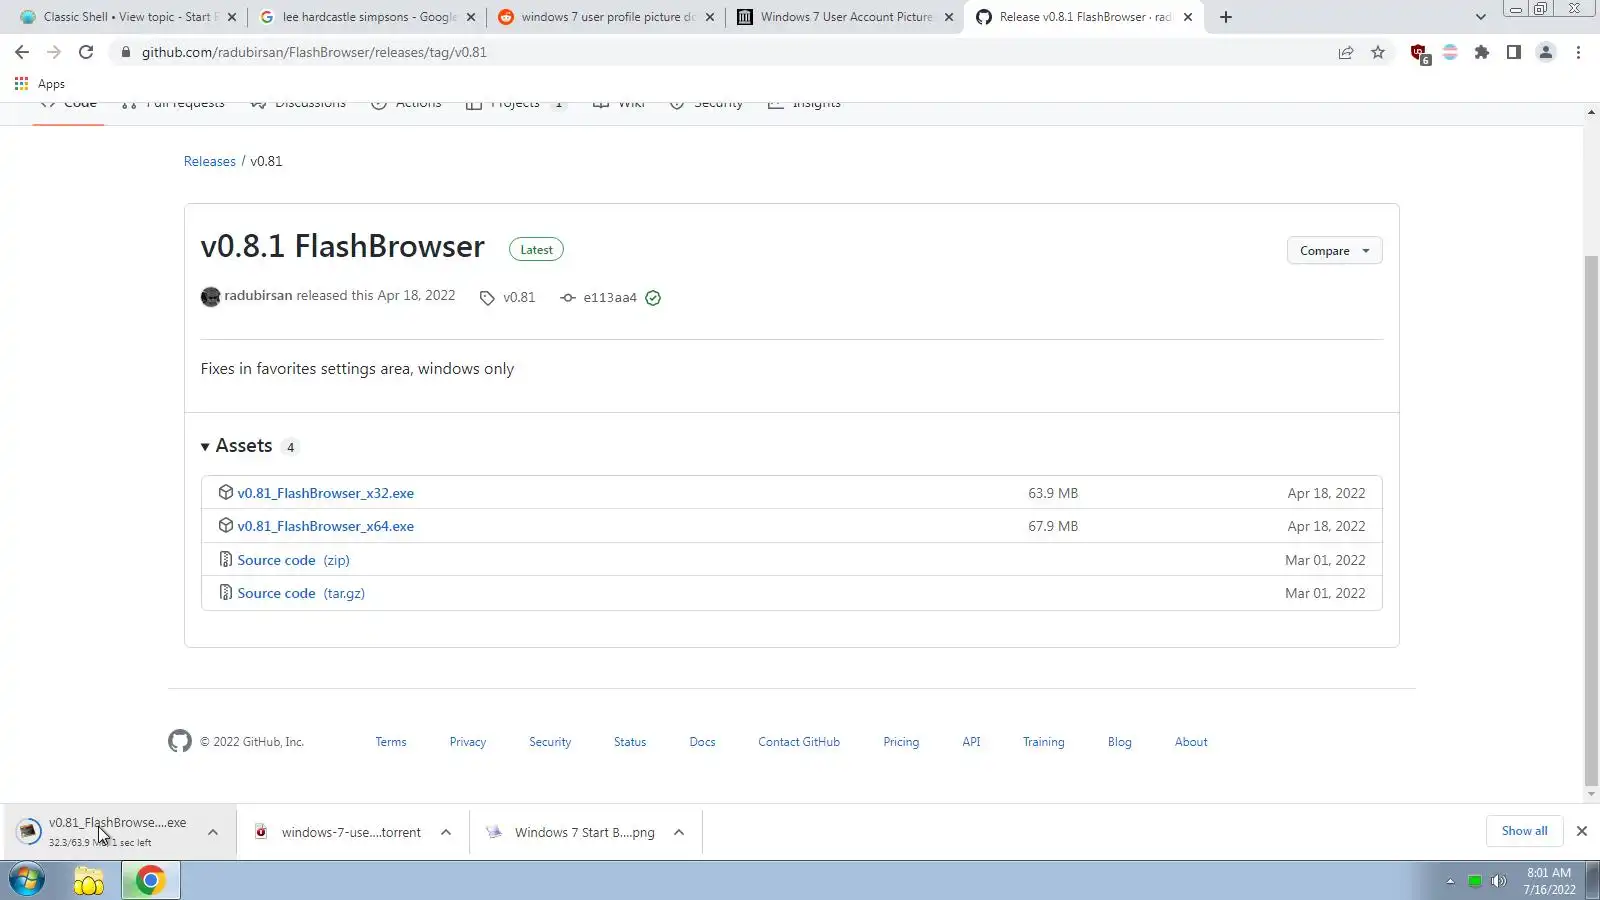
Task: Open the Docs footer link
Action: 702,742
